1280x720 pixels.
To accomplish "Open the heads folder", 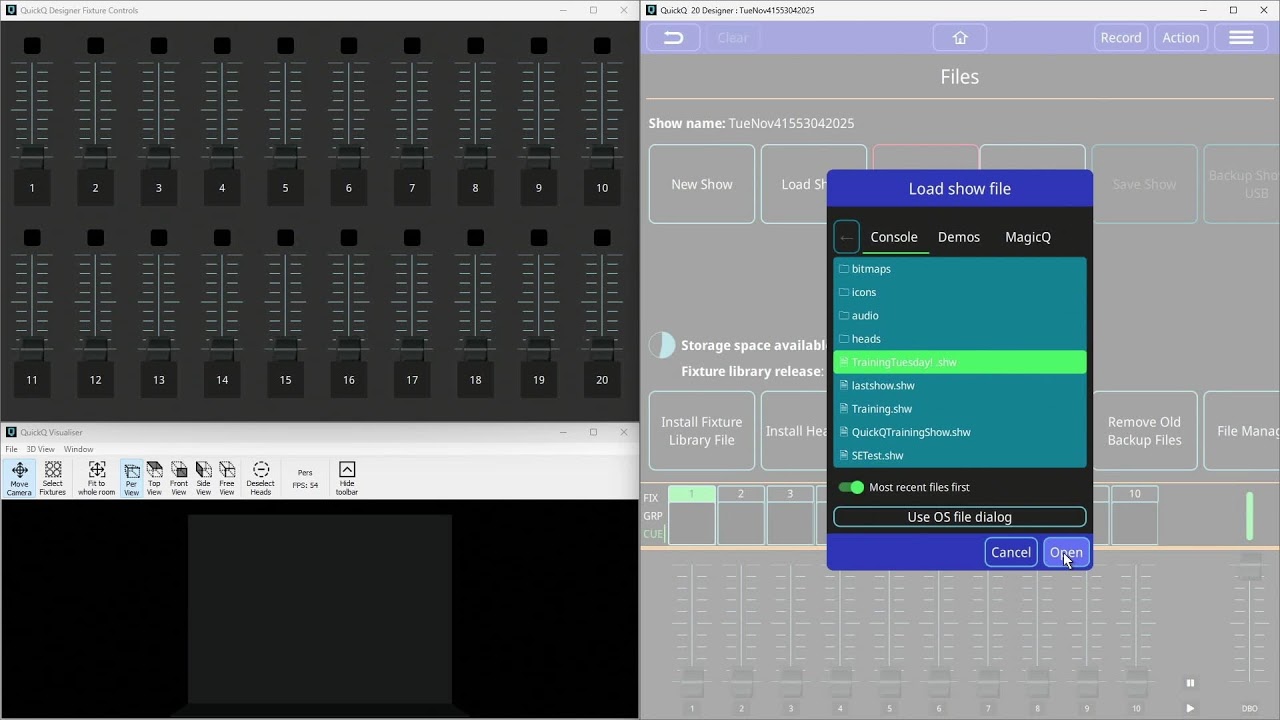I will [x=960, y=339].
